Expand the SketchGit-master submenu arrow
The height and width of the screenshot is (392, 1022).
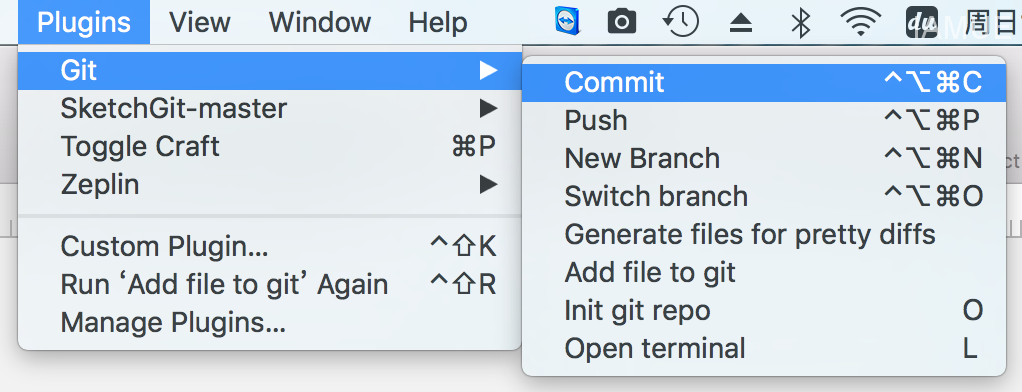[x=488, y=108]
